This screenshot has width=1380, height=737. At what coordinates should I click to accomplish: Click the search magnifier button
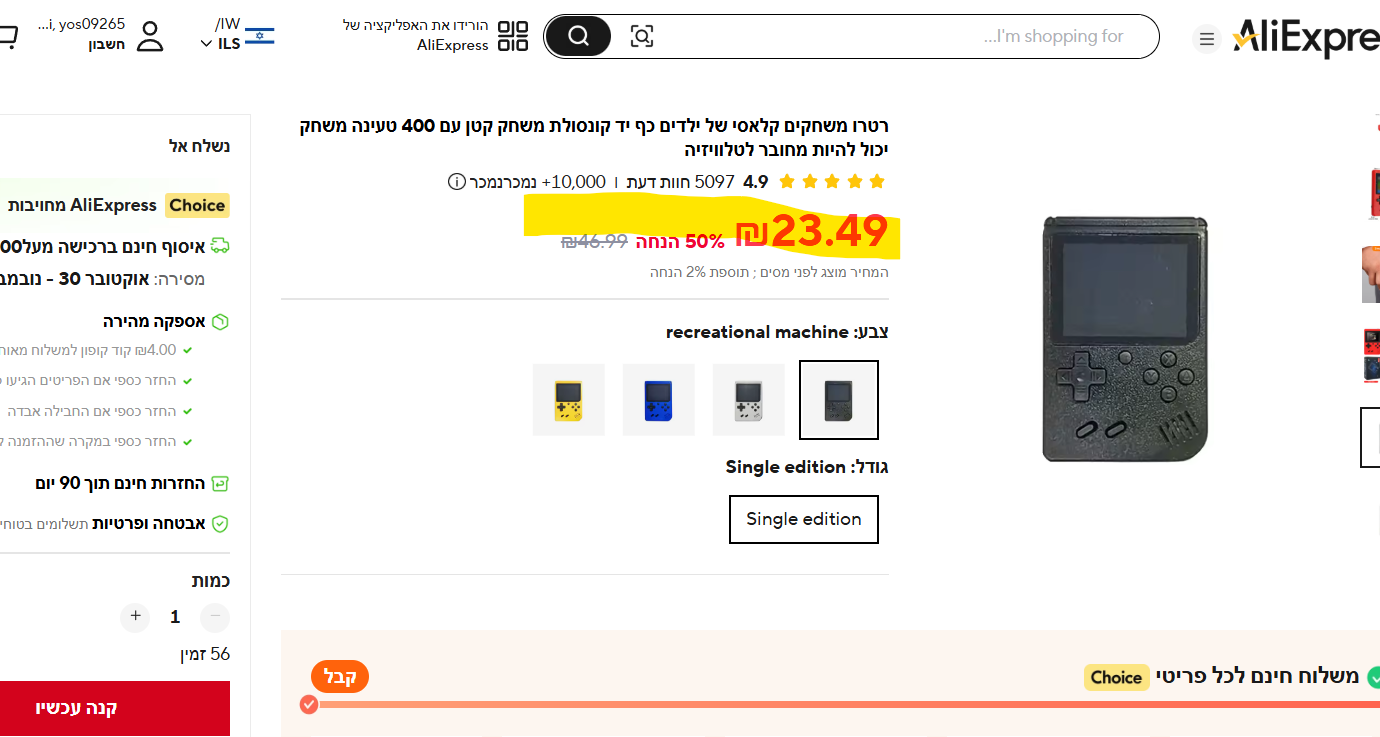coord(578,37)
